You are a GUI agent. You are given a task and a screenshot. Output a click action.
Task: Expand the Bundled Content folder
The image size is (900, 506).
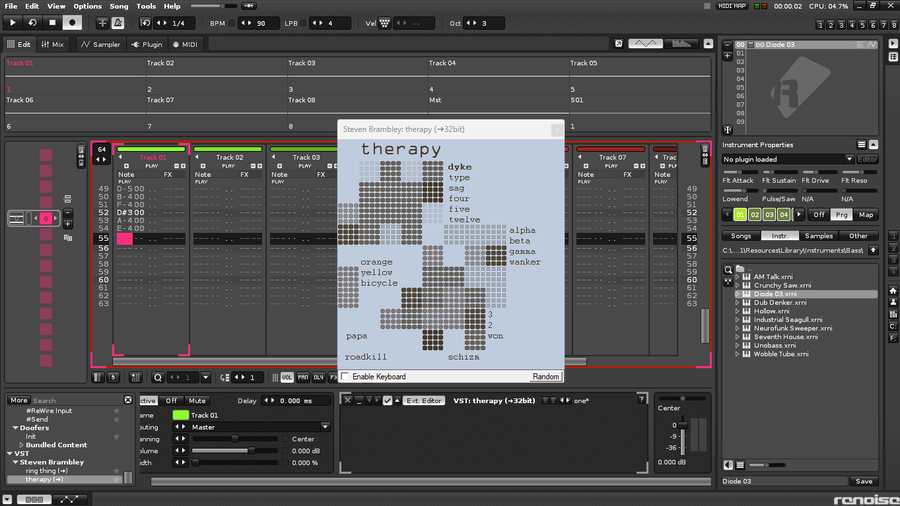tap(21, 445)
